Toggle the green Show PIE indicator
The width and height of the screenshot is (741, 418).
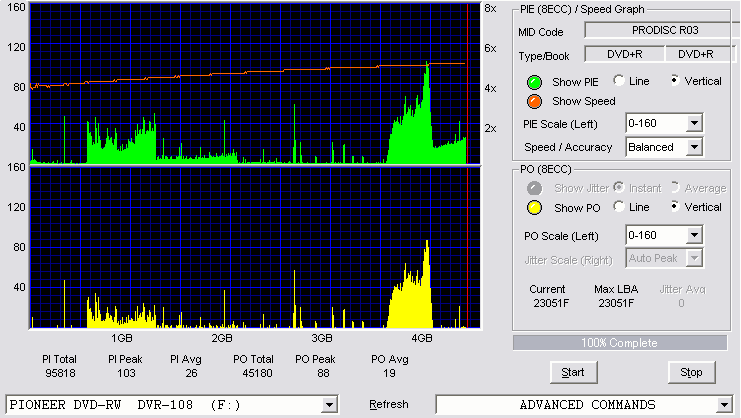(534, 82)
